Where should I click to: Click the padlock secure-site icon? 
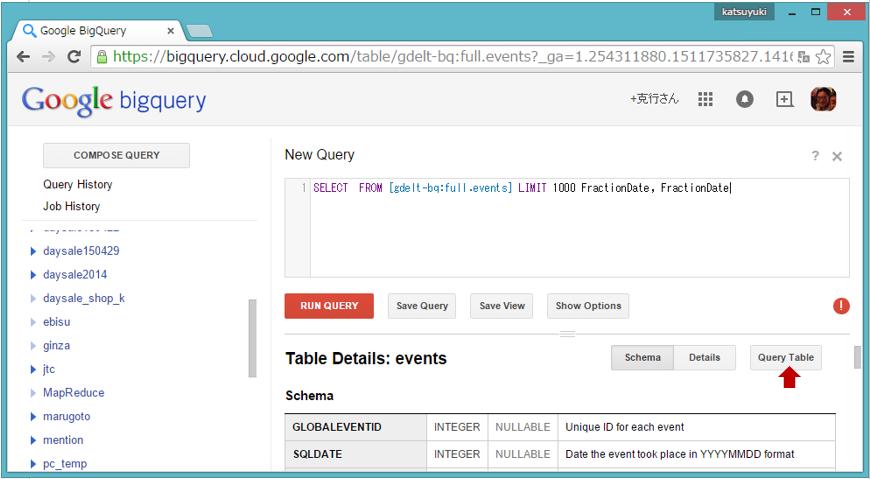(102, 57)
